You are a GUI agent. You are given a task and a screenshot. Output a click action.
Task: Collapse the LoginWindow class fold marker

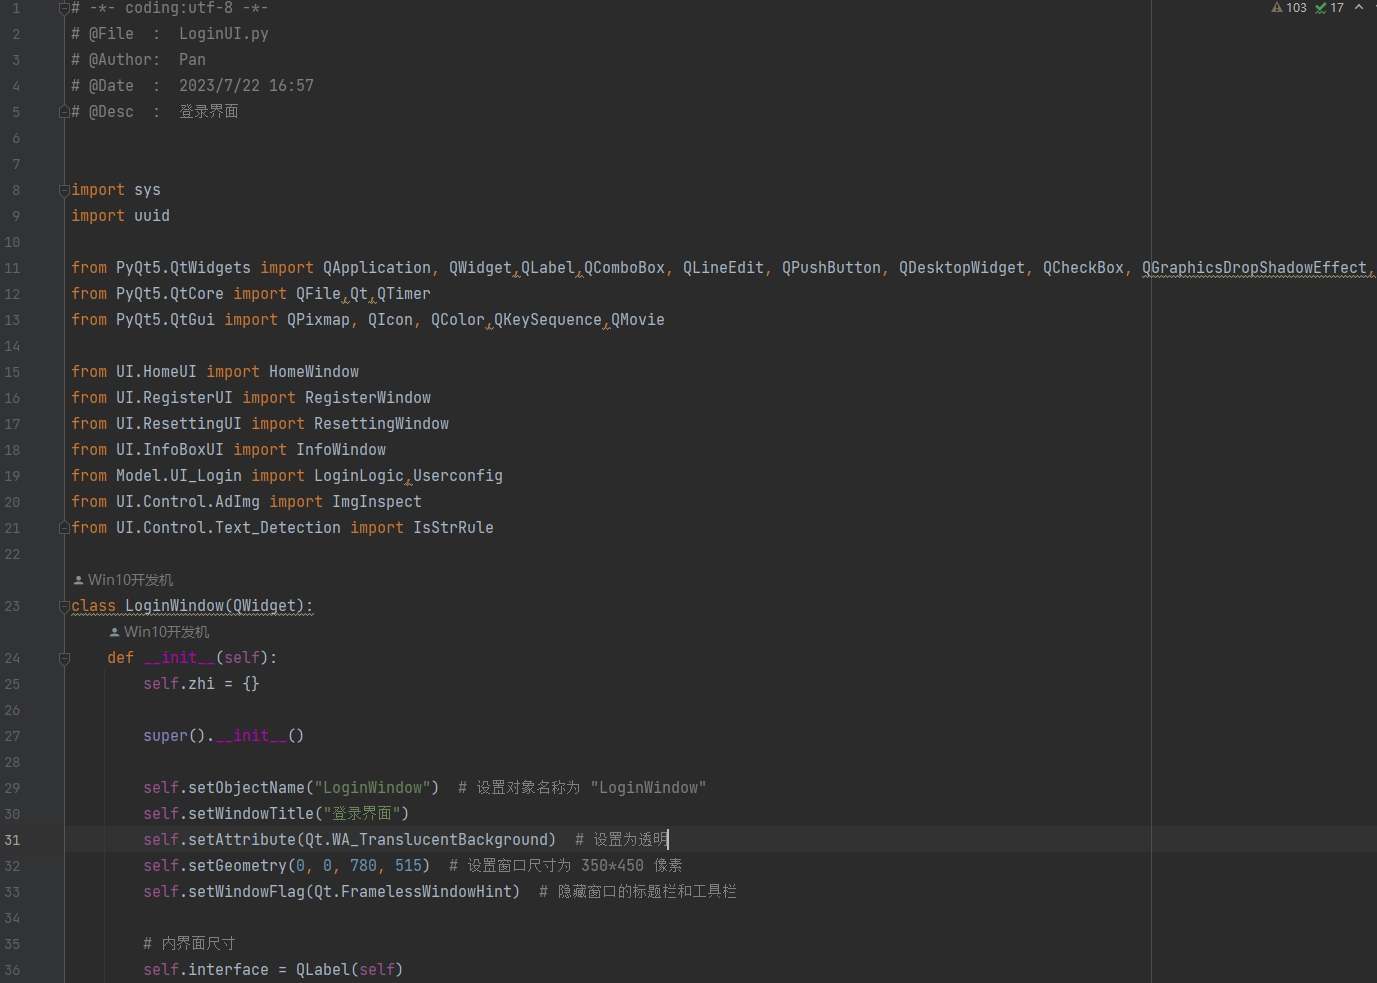click(64, 606)
